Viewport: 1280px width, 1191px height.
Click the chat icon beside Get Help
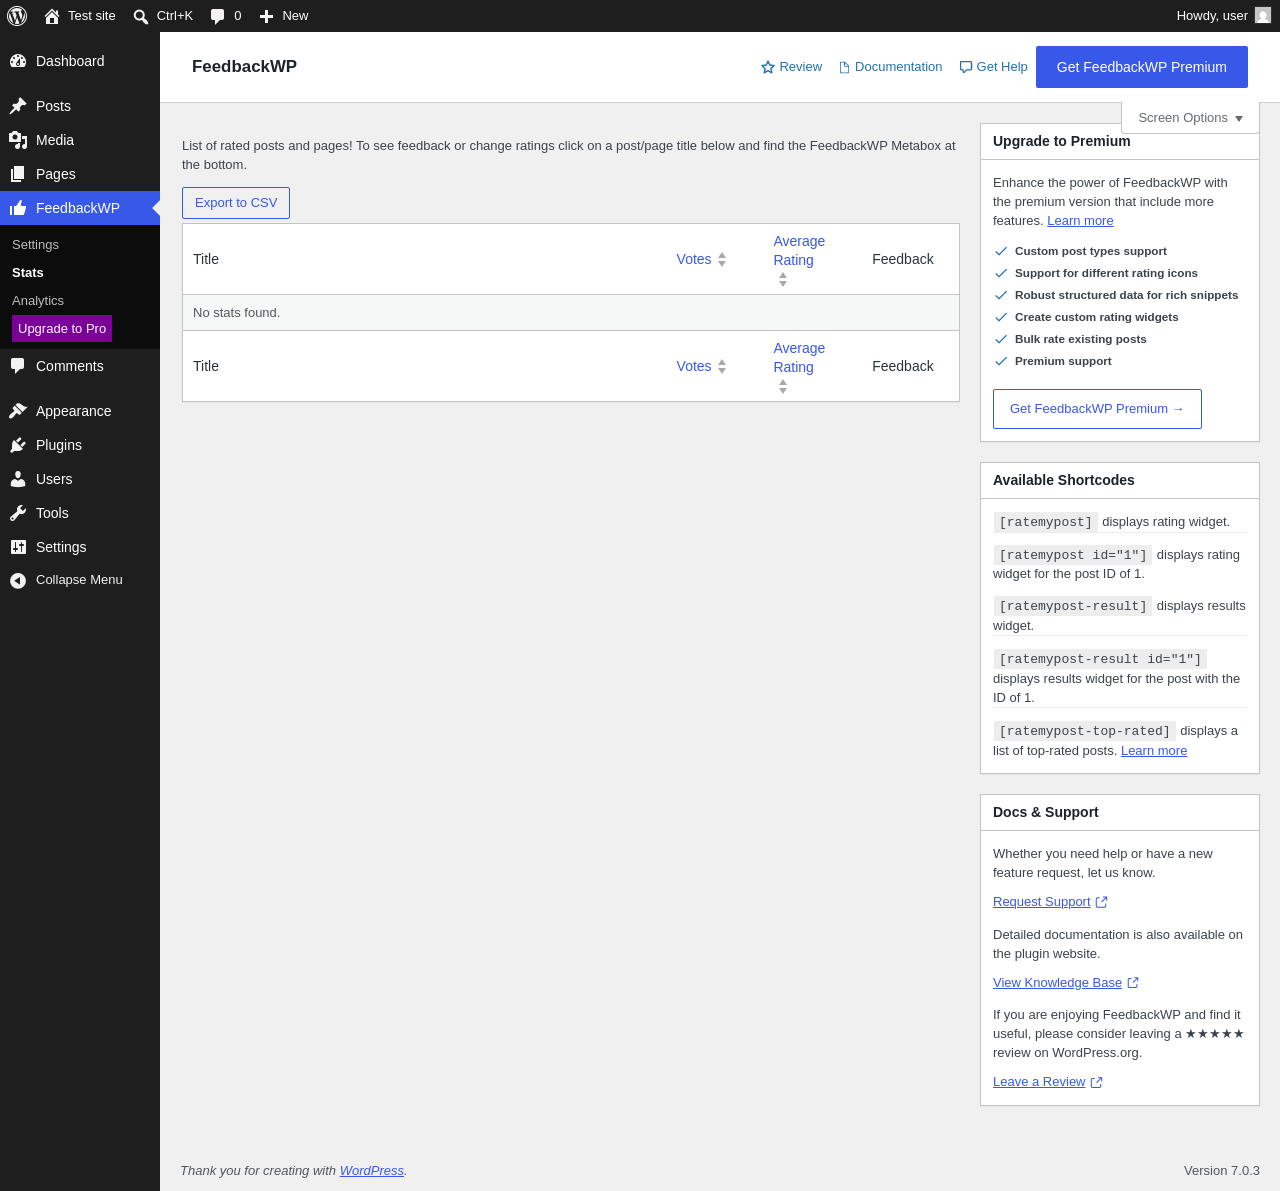[966, 67]
